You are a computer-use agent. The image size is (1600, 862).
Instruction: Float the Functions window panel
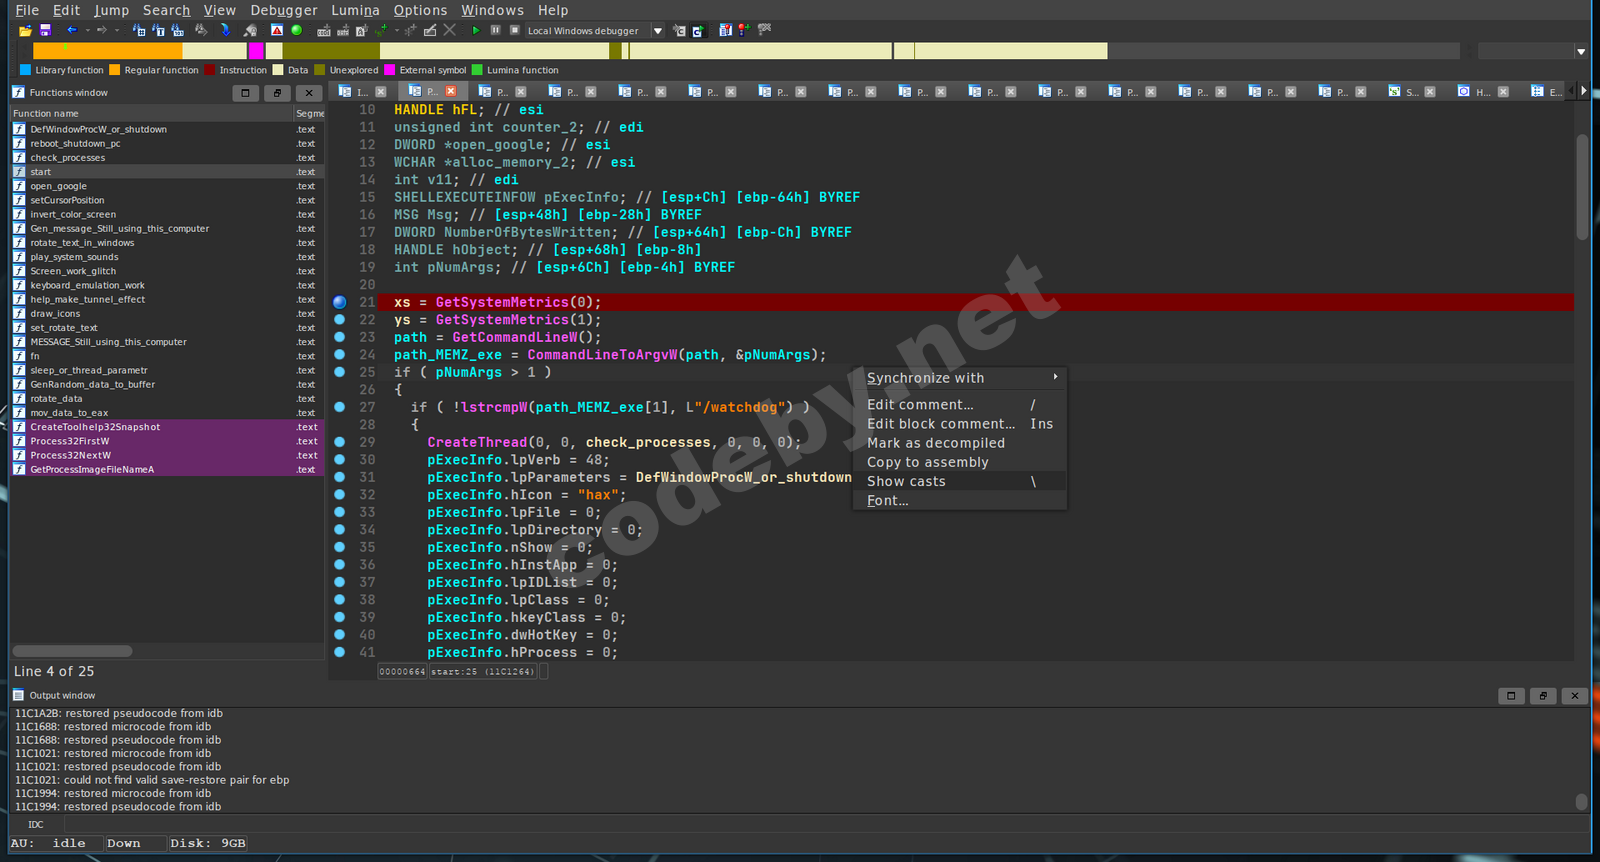pyautogui.click(x=246, y=93)
